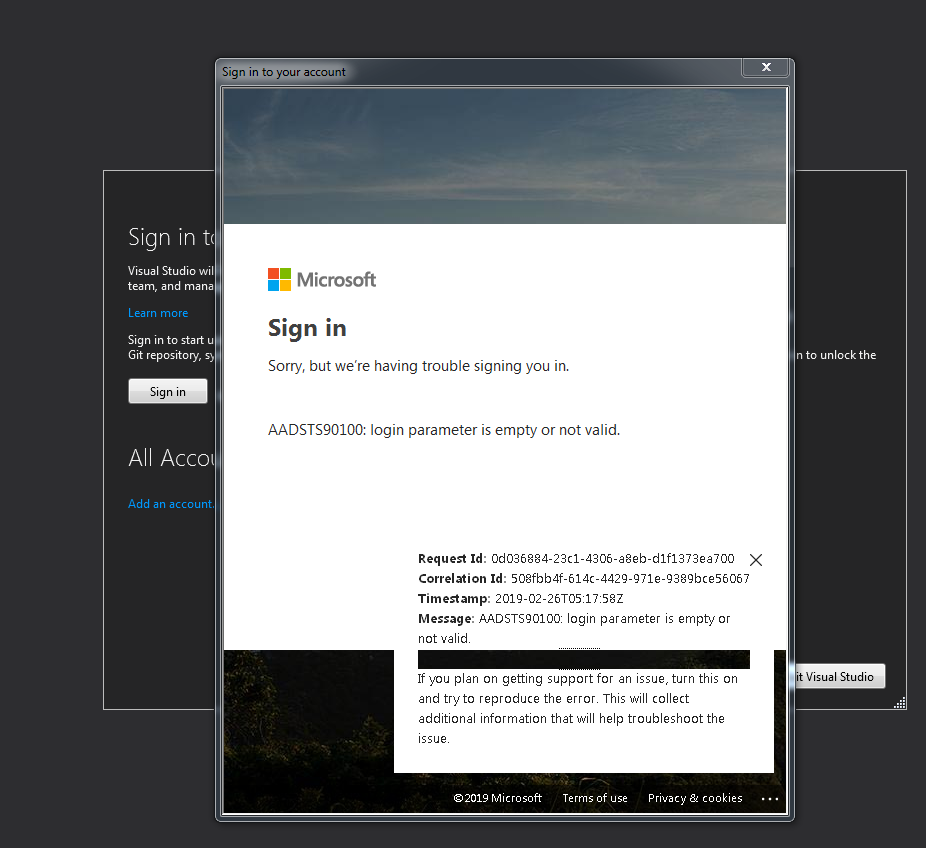
Task: Click the partially hidden Visual Studio button
Action: (x=839, y=677)
